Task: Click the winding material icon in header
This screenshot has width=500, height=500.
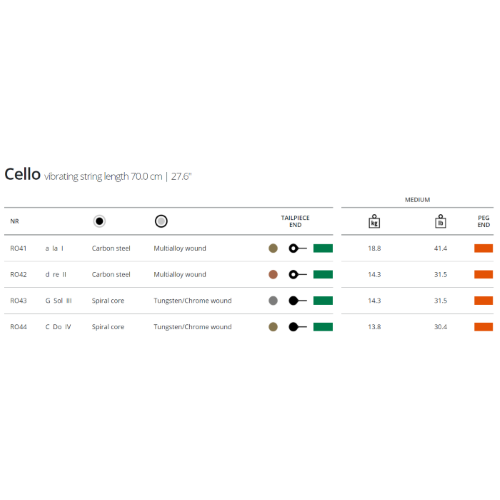Action: click(x=161, y=221)
